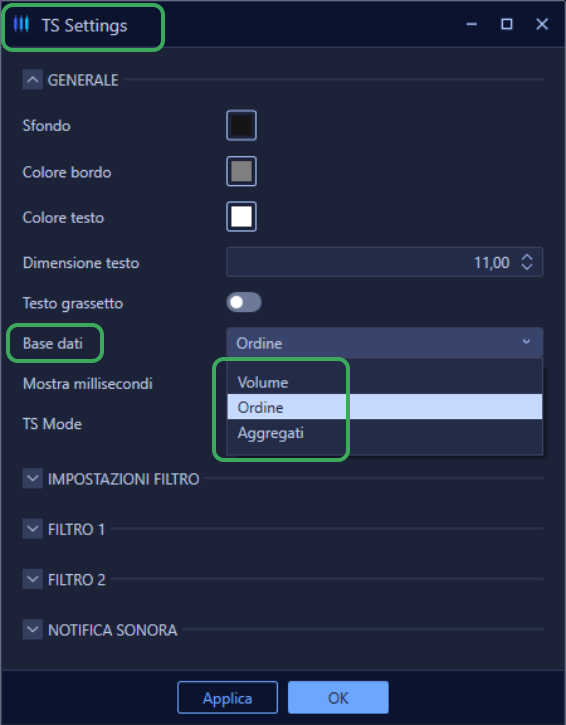566x725 pixels.
Task: Expand the FILTRO 2 section
Action: click(32, 579)
